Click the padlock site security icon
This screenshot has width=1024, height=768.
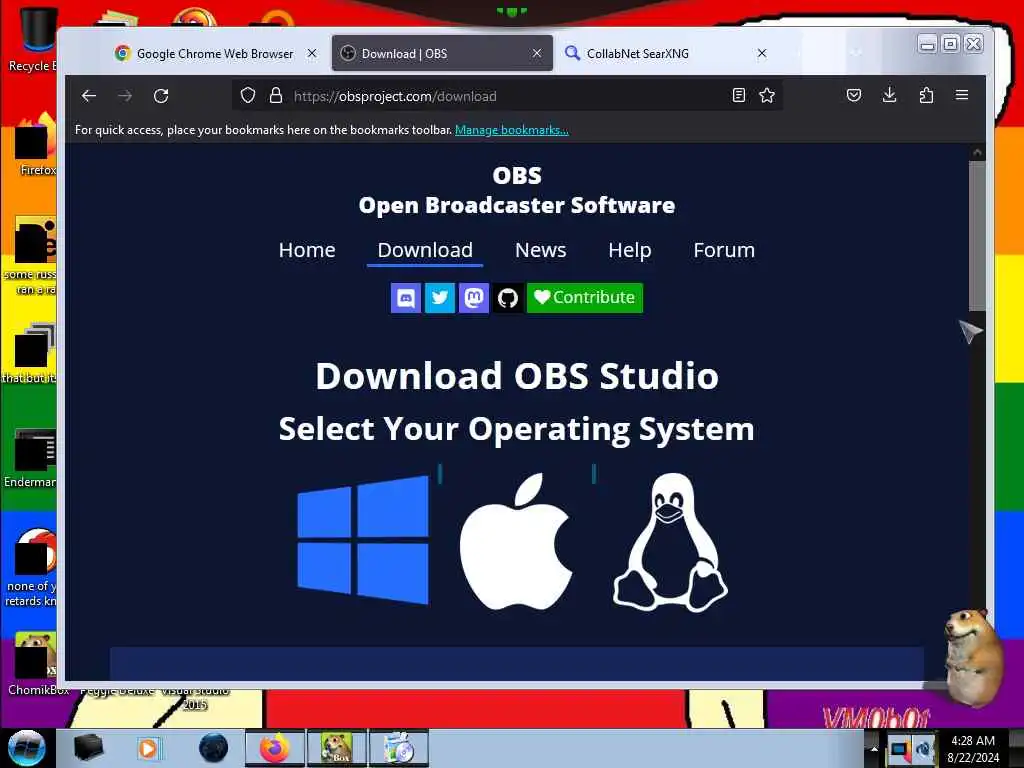(276, 95)
